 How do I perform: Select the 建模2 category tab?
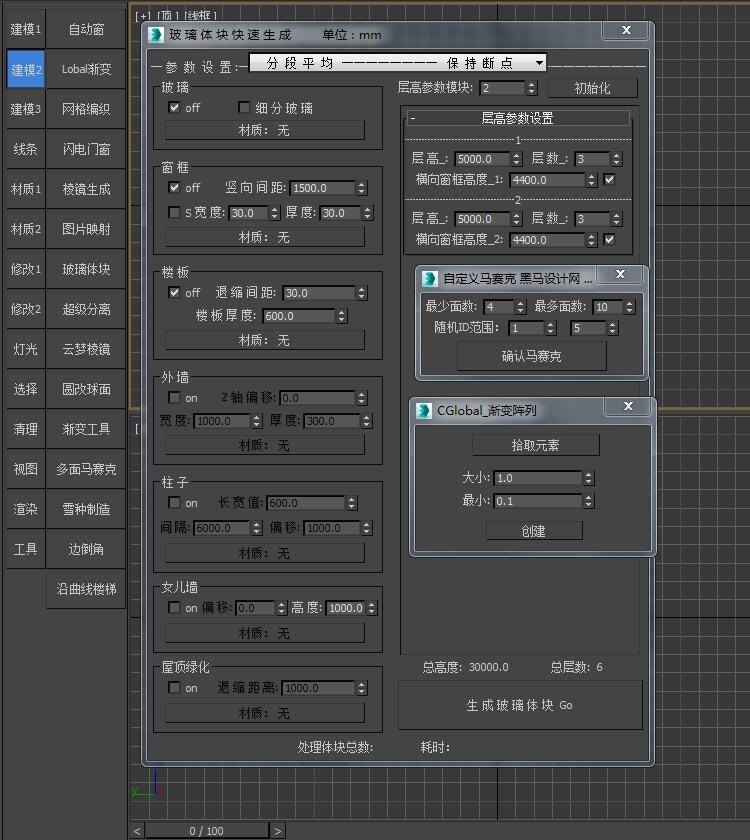coord(26,69)
